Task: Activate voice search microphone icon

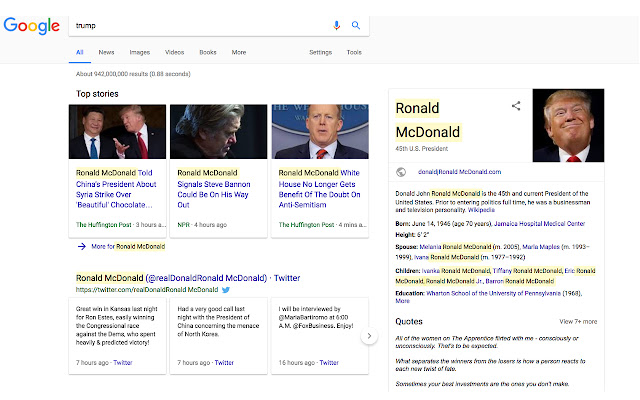Action: (336, 25)
